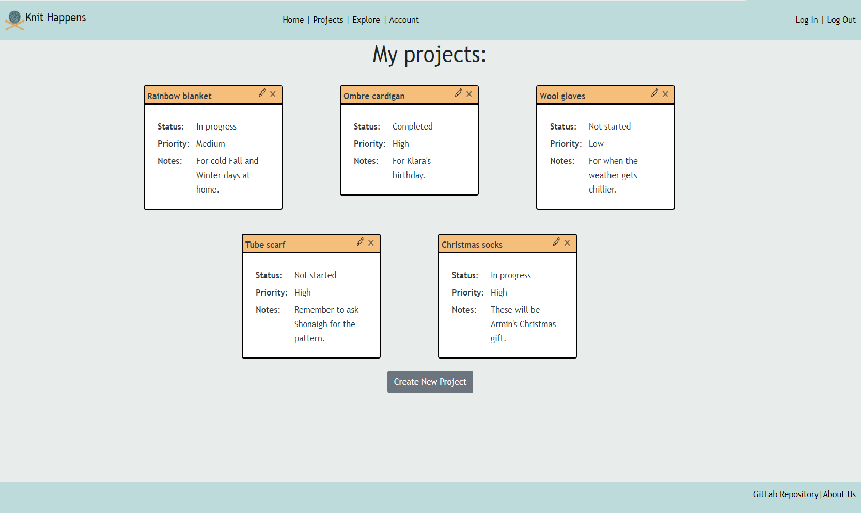
Task: Click the Log In link
Action: (807, 20)
